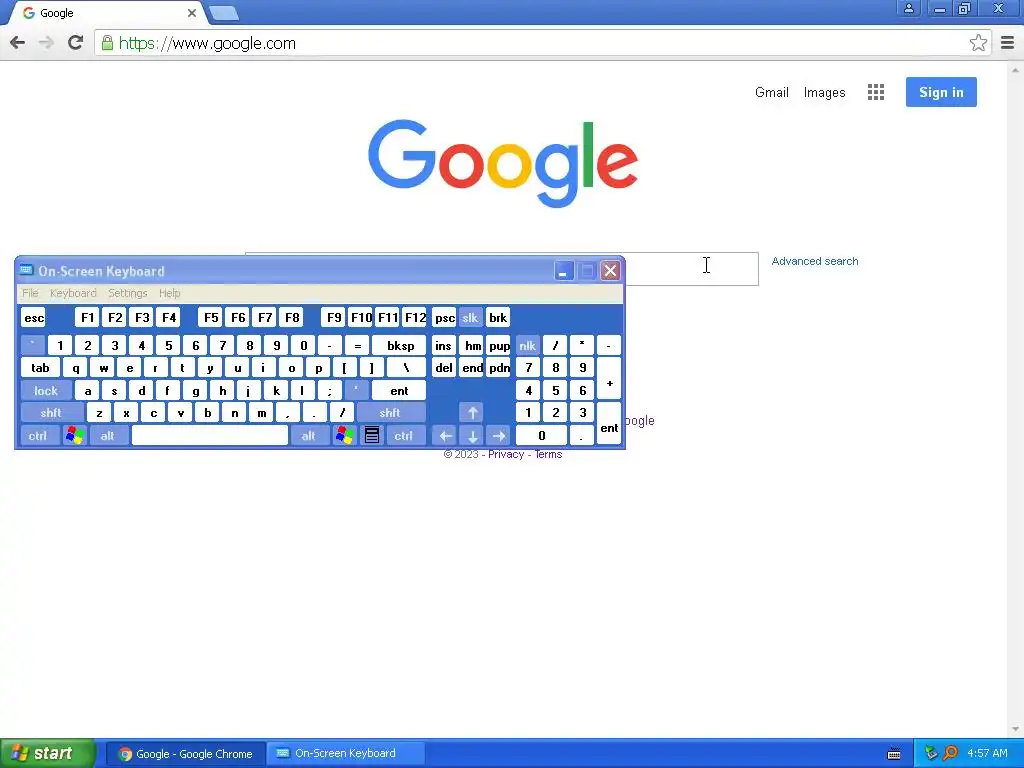The image size is (1024, 768).
Task: Open the Privacy link
Action: click(x=506, y=455)
